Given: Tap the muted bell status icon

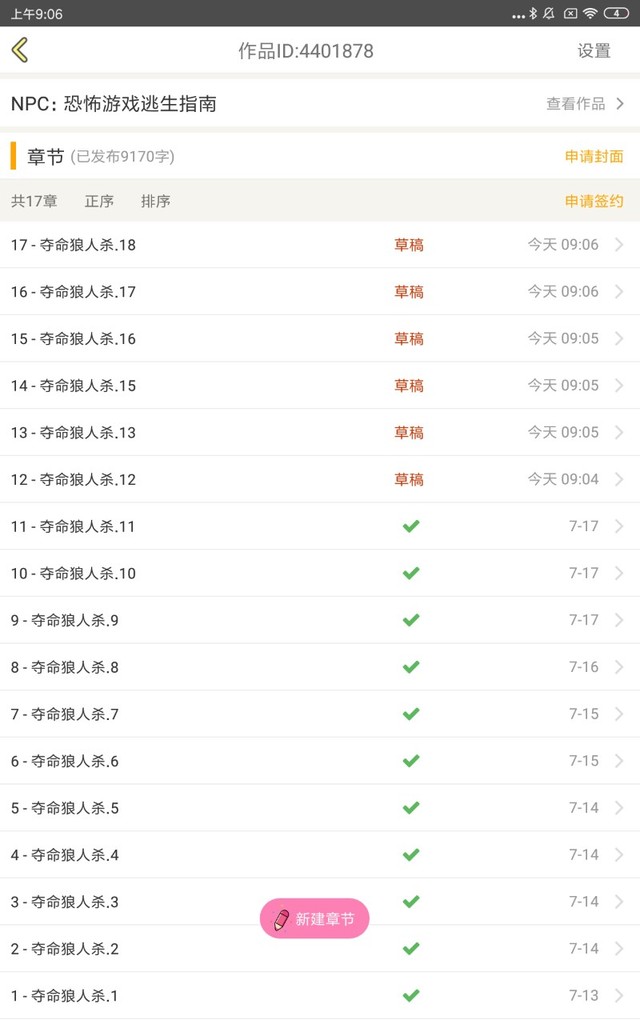Looking at the screenshot, I should [549, 13].
